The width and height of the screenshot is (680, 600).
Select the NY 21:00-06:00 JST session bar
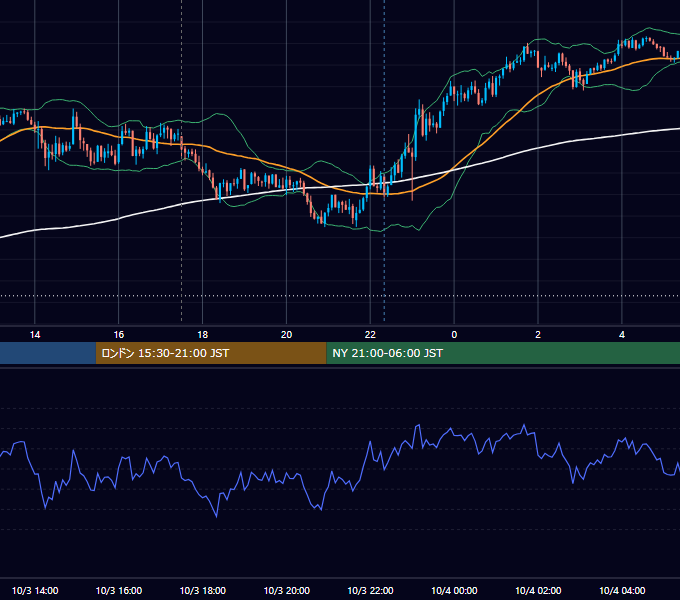click(503, 353)
